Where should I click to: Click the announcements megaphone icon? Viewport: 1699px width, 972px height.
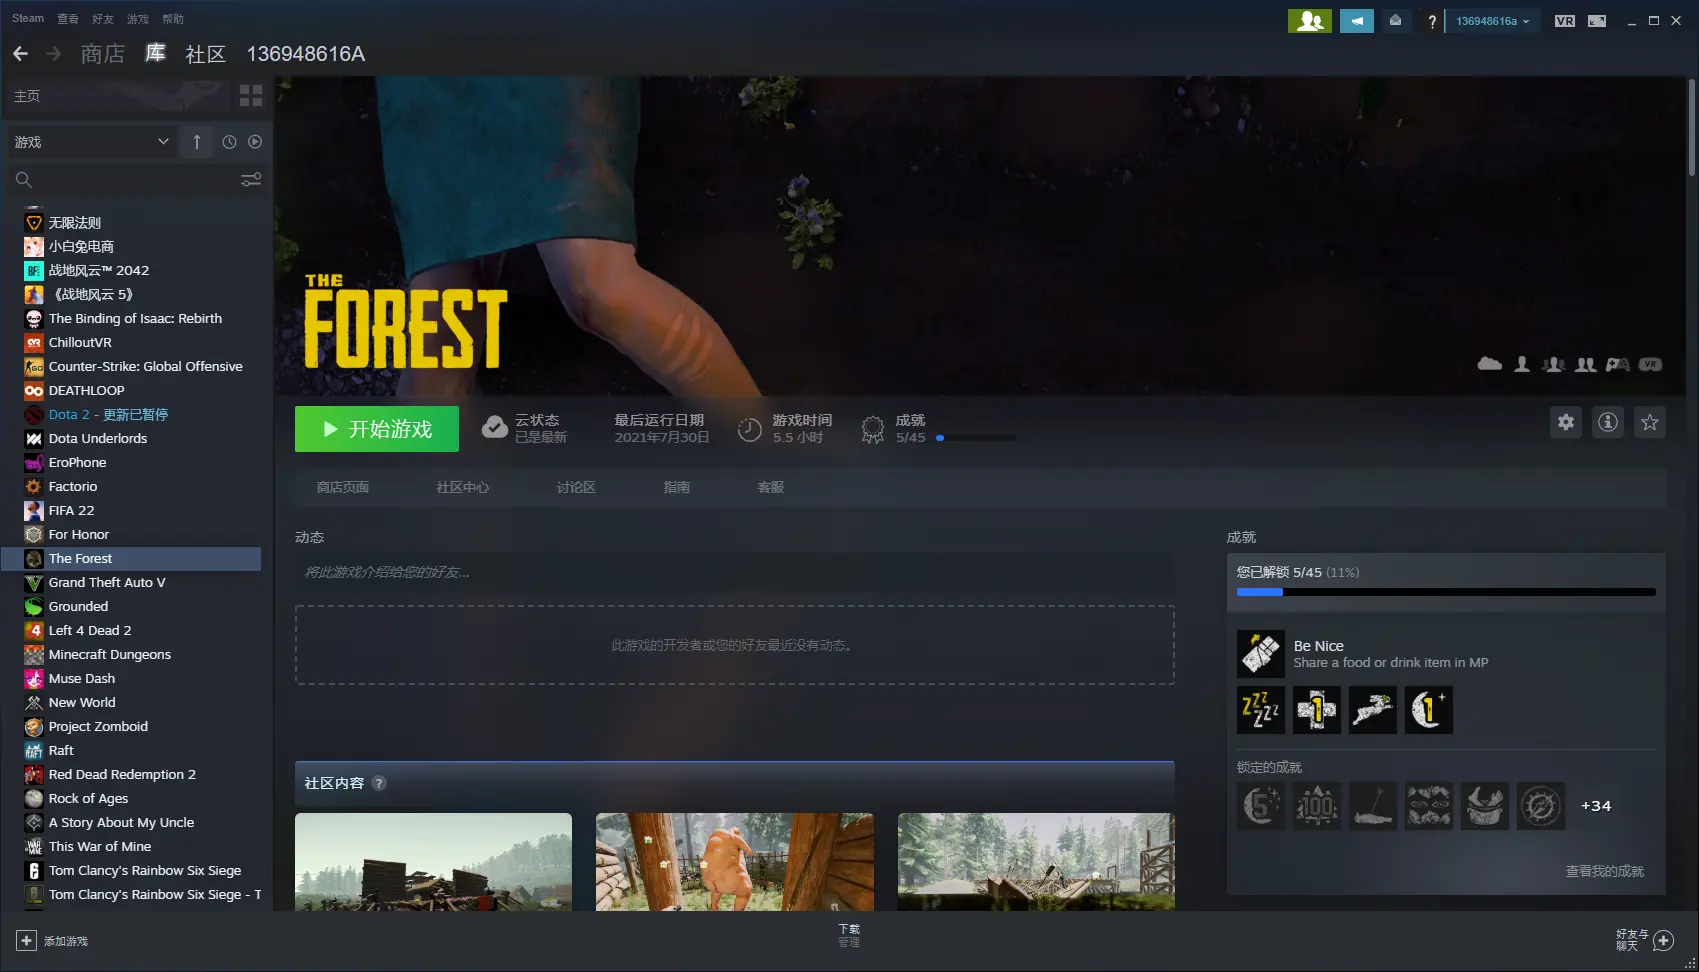(1357, 21)
